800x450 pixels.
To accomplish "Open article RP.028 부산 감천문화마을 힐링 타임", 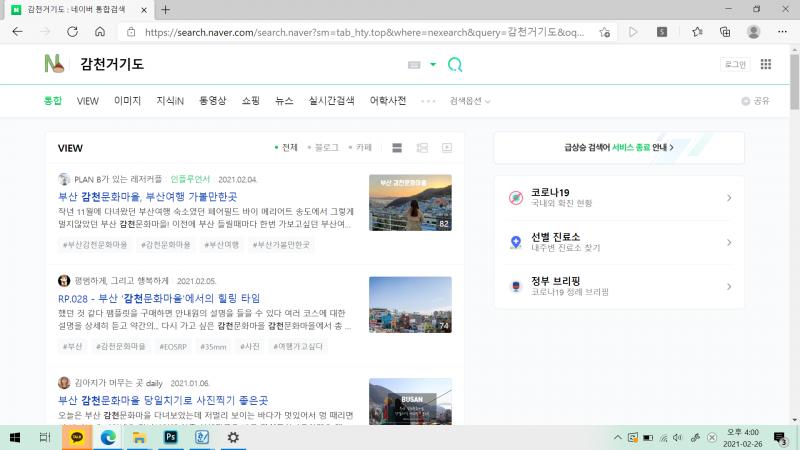I will click(x=159, y=298).
